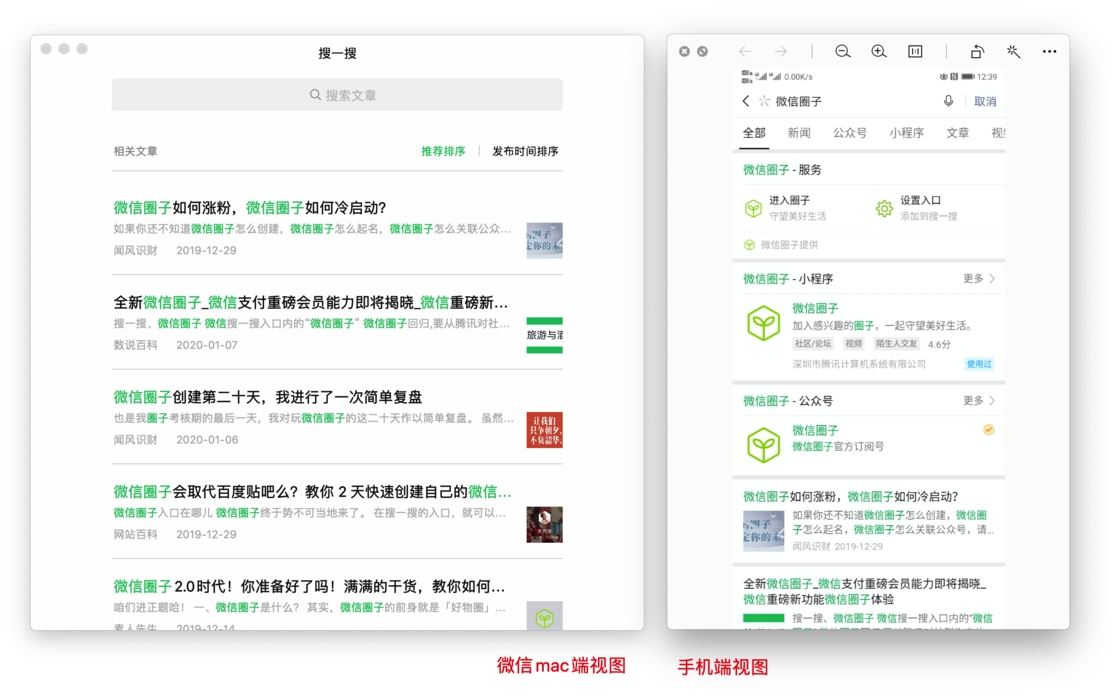1120x696 pixels.
Task: Click the magic wand edit icon
Action: (1013, 51)
